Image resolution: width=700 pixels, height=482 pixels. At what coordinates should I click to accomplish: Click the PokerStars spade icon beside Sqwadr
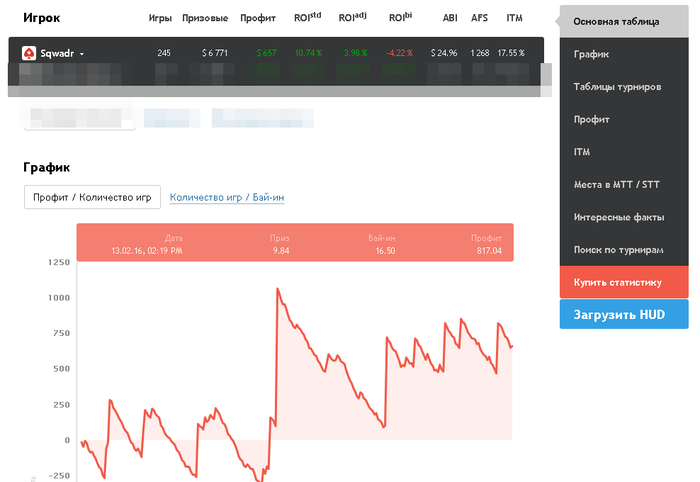(x=29, y=53)
